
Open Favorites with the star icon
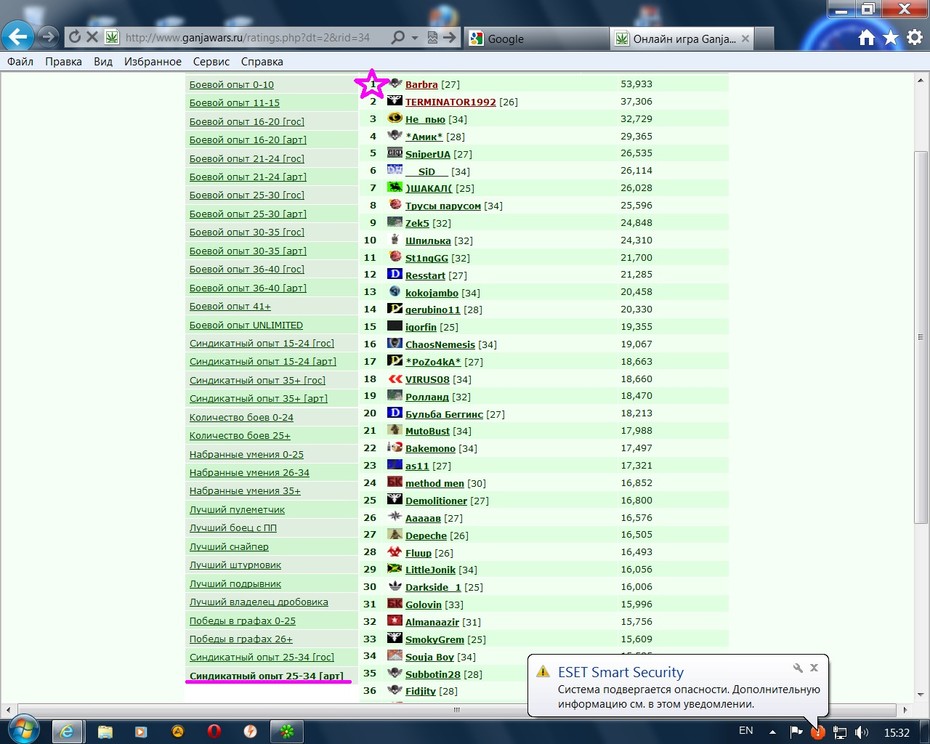click(890, 38)
